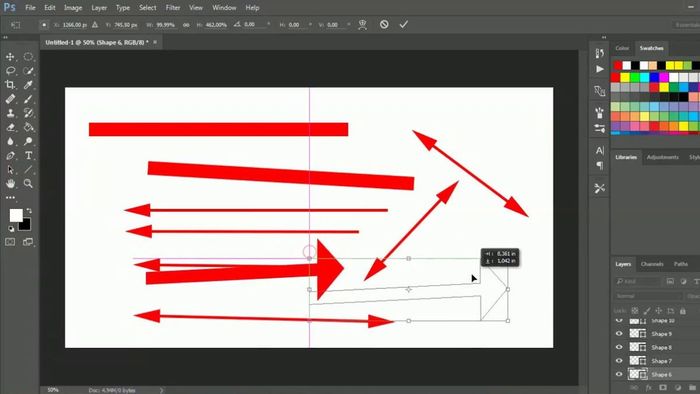Select the Hand tool
This screenshot has height=394, width=700.
(10, 183)
